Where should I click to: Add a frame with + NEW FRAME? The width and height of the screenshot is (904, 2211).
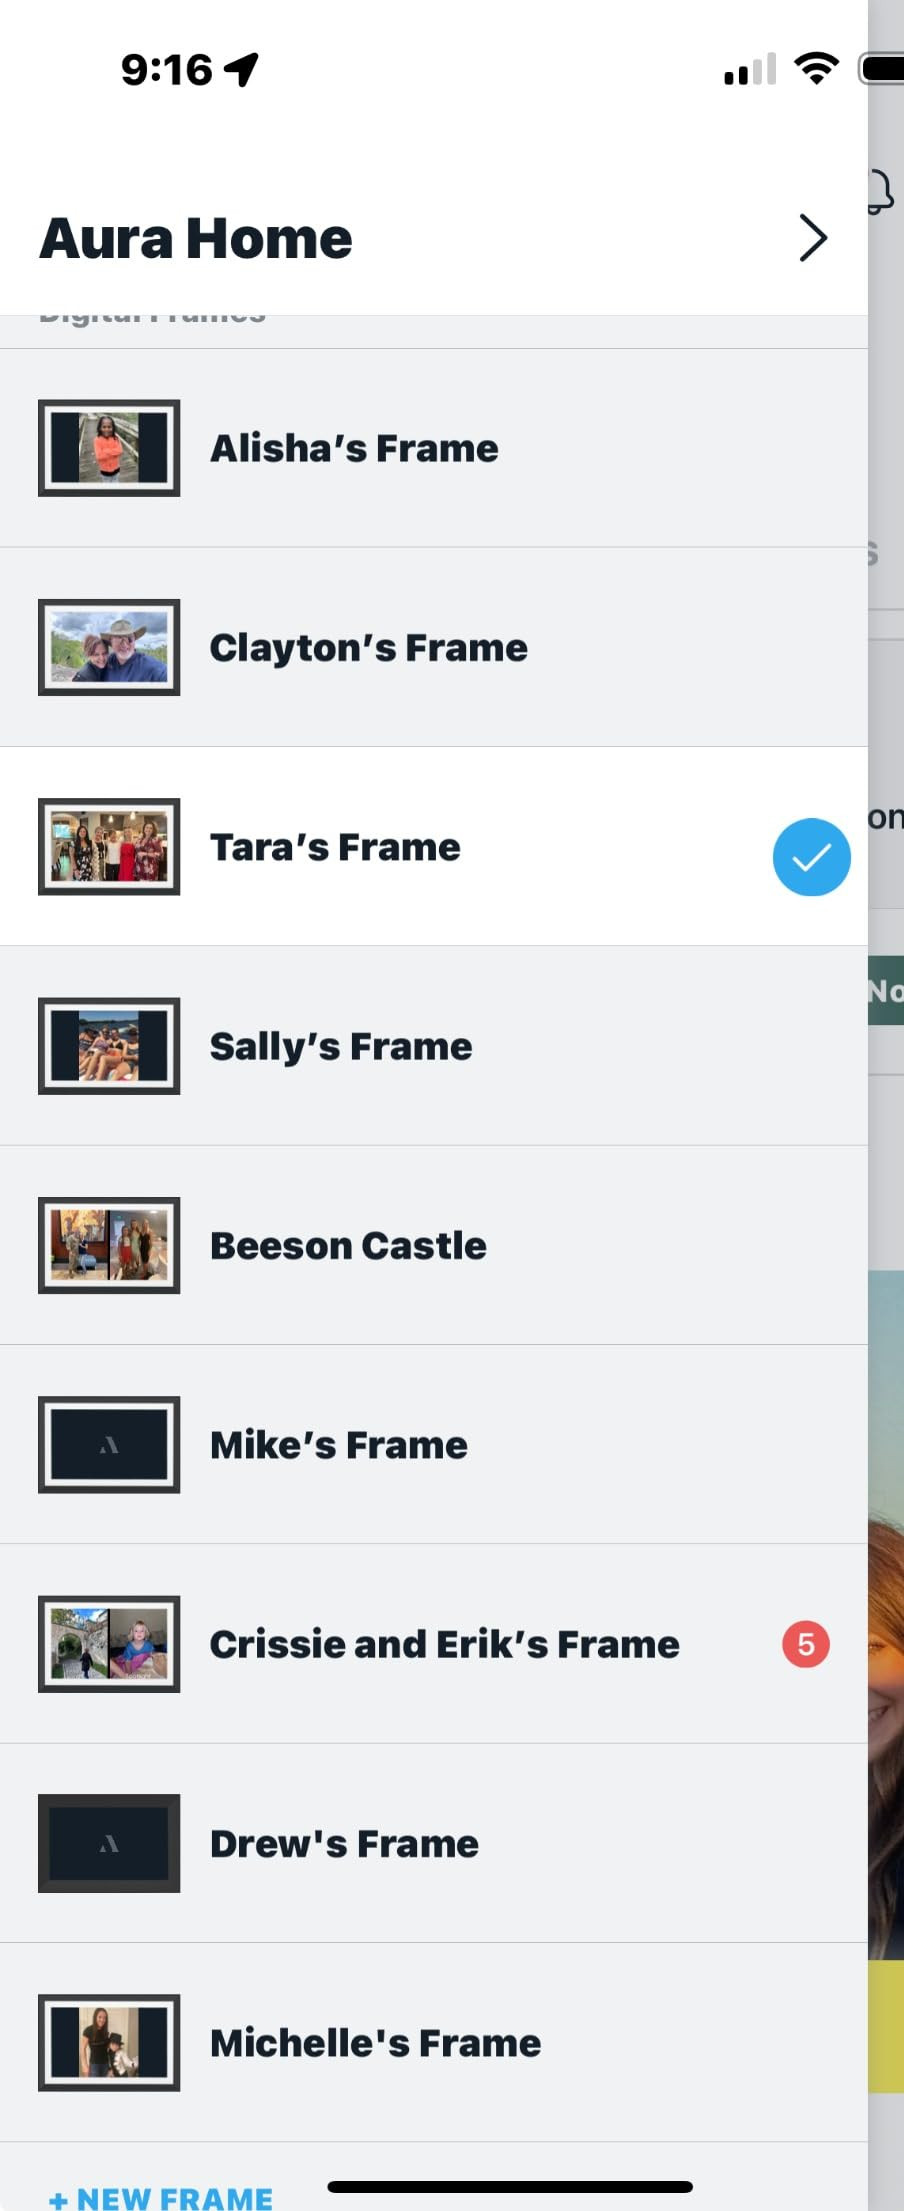pos(162,2197)
